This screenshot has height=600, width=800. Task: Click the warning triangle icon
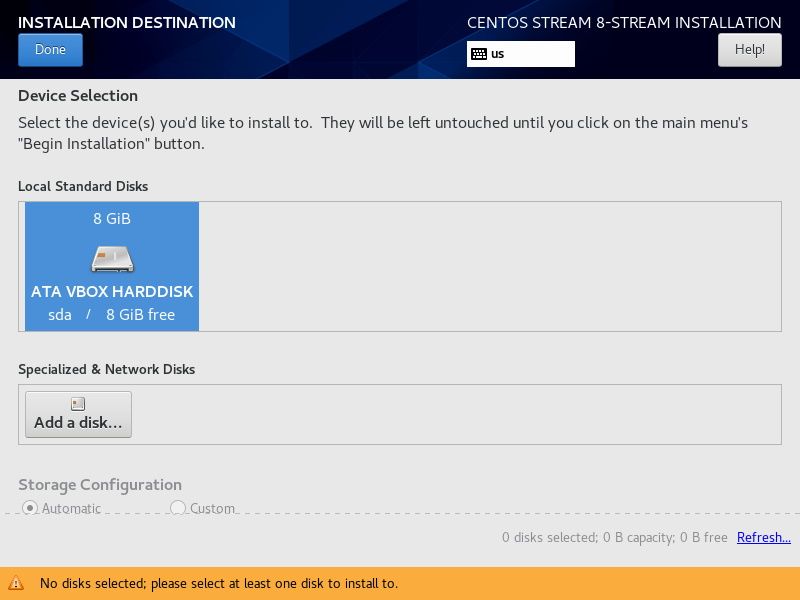point(16,583)
